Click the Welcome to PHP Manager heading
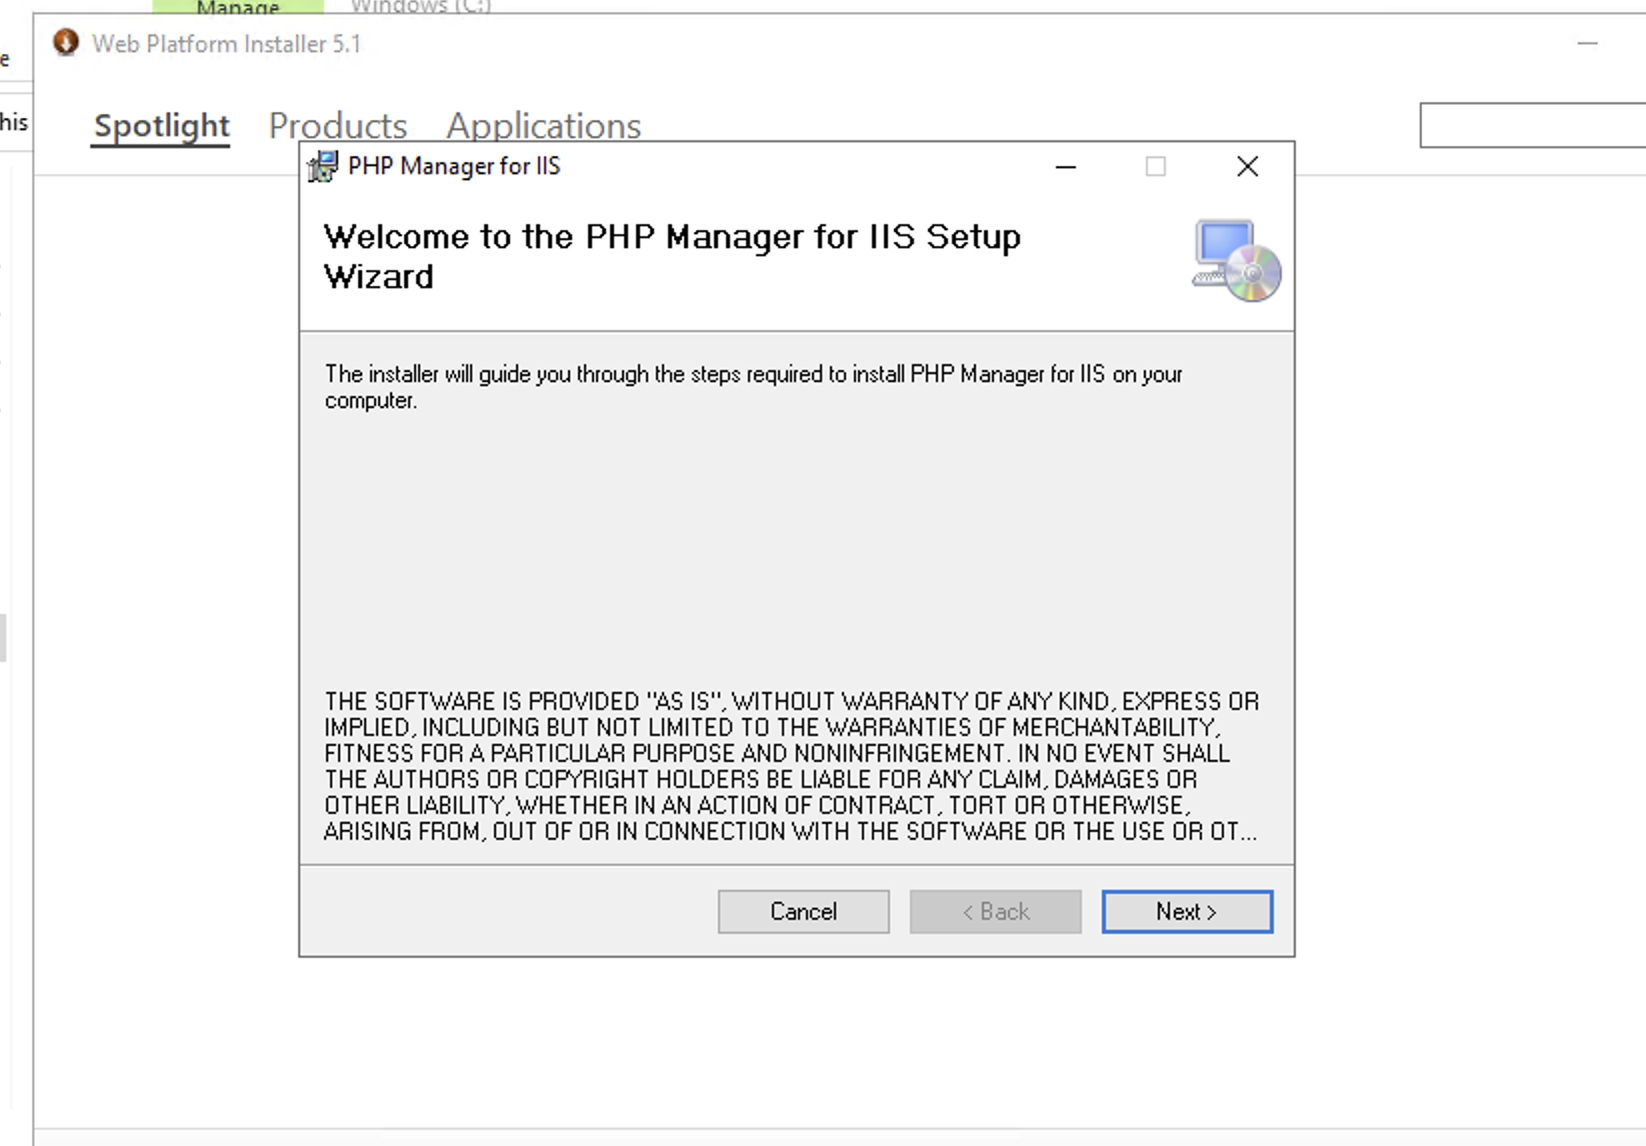The height and width of the screenshot is (1146, 1646). click(672, 256)
